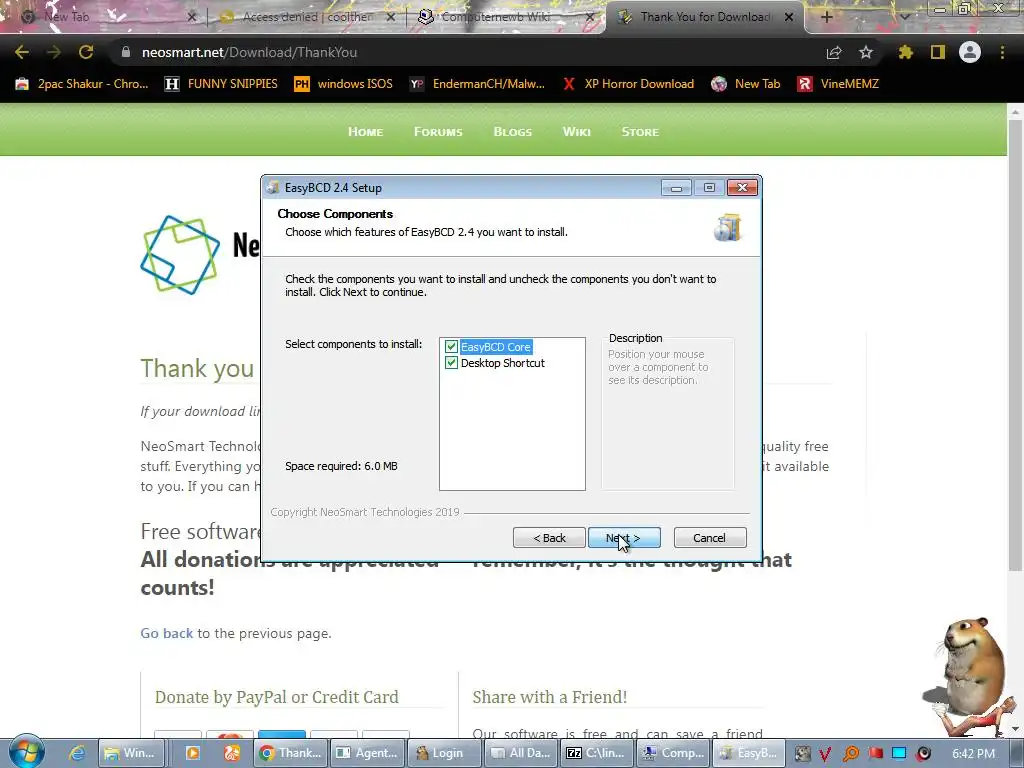Switch to the Login taskbar window

click(444, 753)
